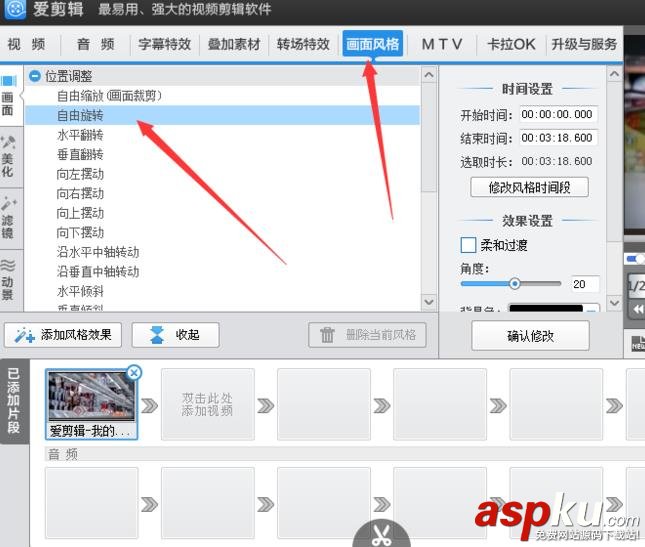Click 开始时间 field
The image size is (645, 547).
(x=557, y=114)
